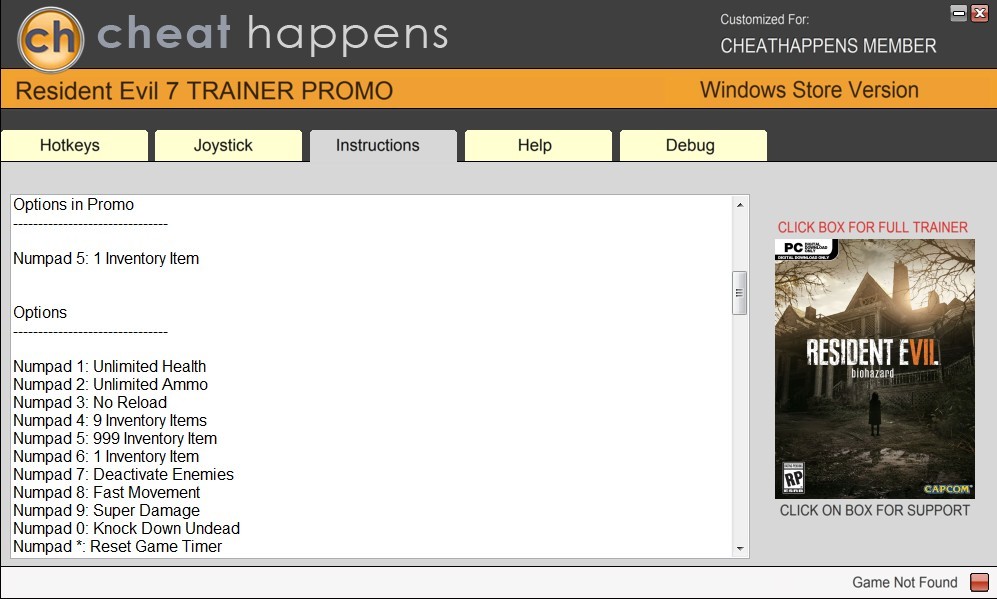Click the Windows Store Version label
Screen dimensions: 997x599
(809, 90)
